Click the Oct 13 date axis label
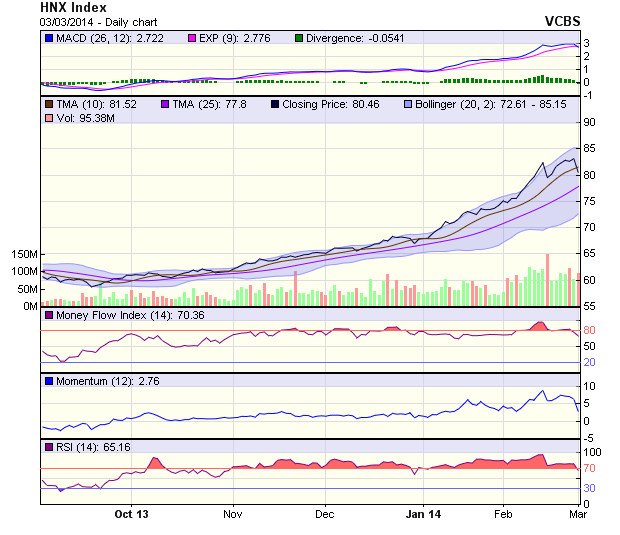 tap(131, 514)
